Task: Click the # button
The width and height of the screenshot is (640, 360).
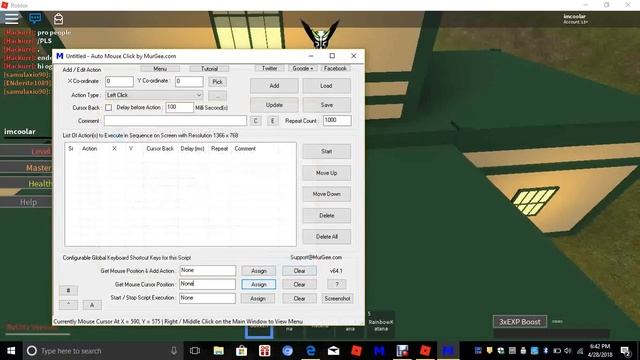Action: tap(69, 291)
